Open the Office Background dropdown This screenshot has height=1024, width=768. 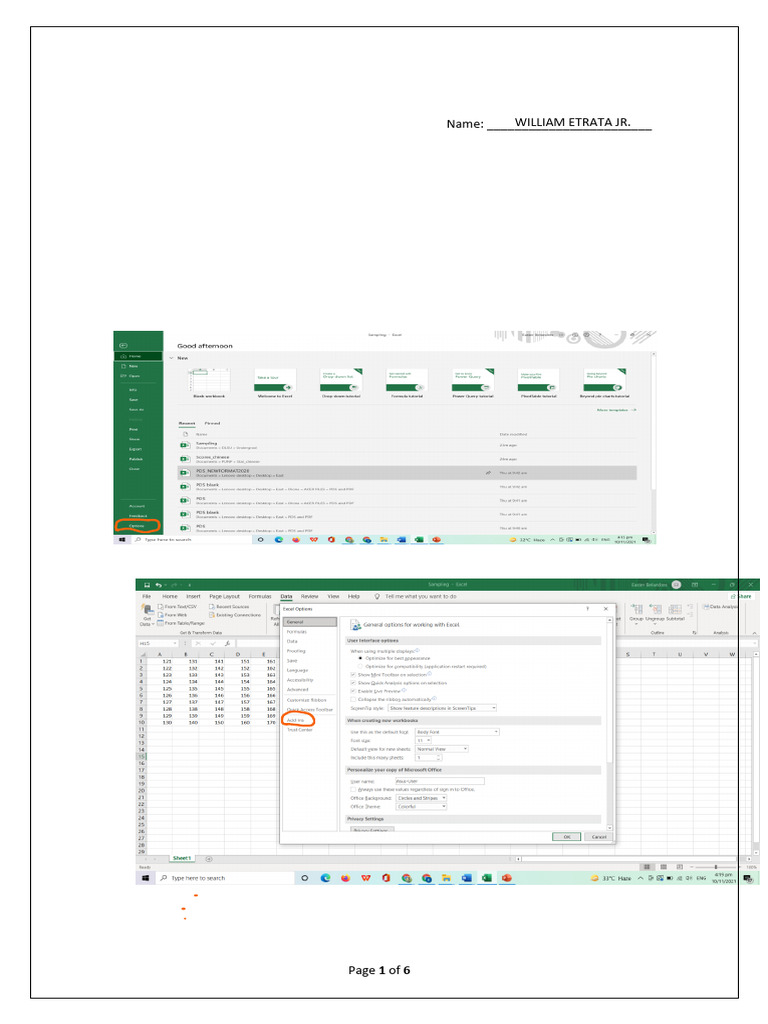[x=421, y=798]
